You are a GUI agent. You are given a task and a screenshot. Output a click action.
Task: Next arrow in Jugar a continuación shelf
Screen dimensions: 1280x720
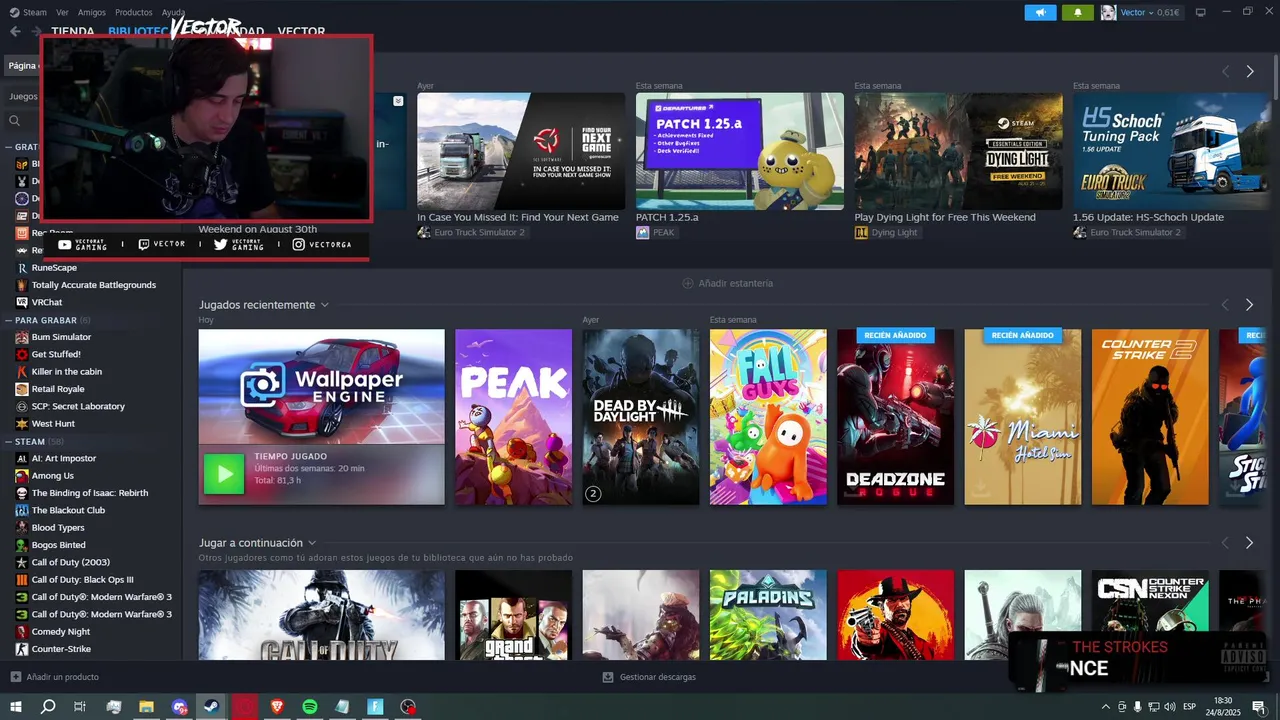tap(1249, 543)
